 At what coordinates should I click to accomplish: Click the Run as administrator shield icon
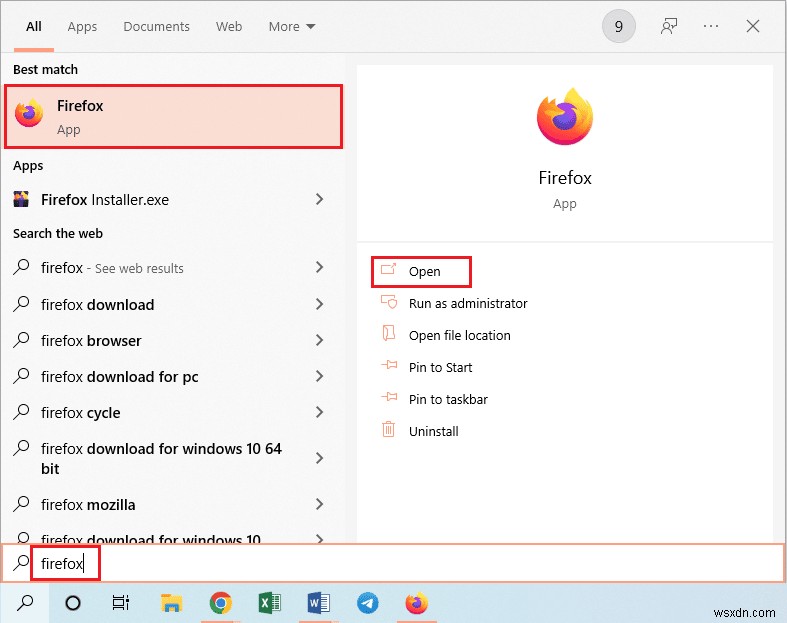point(388,302)
